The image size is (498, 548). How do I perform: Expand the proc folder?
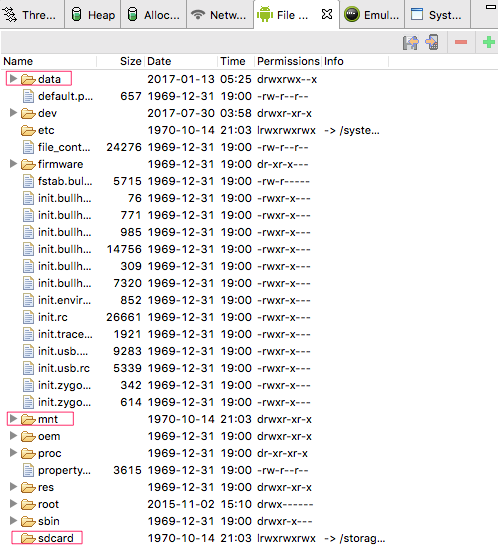[13, 453]
